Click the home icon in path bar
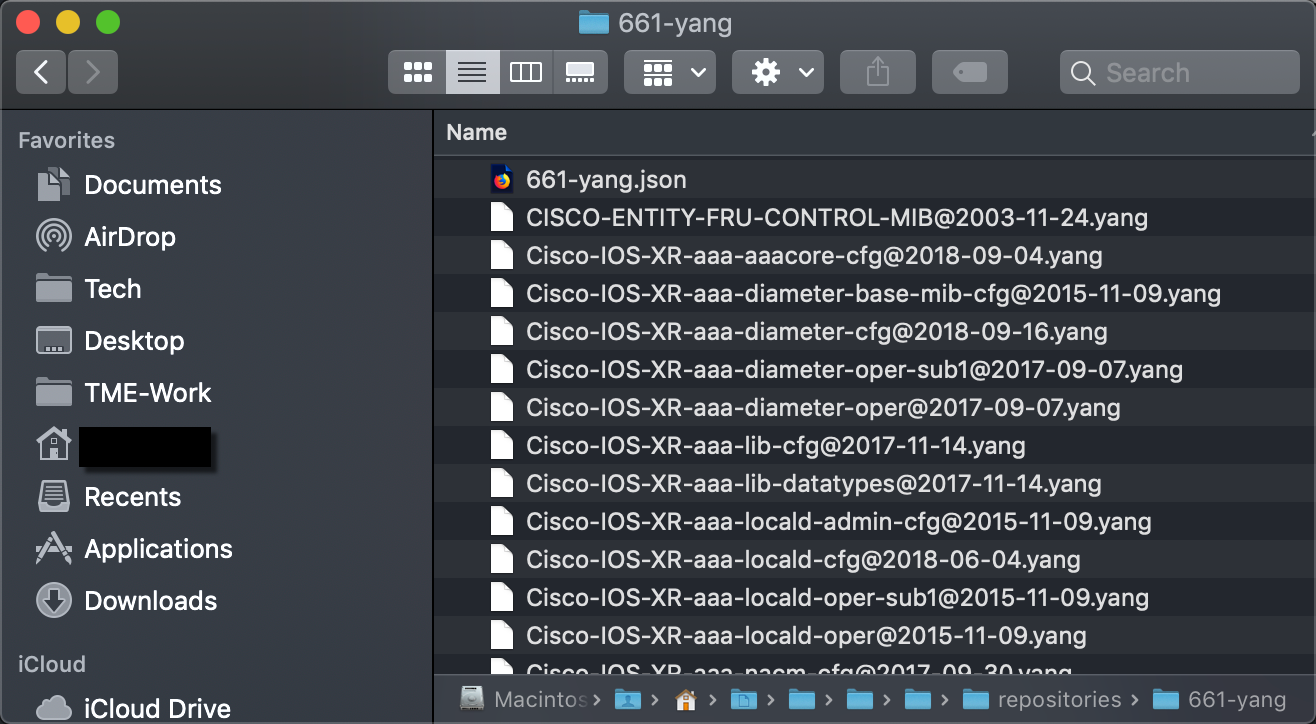This screenshot has width=1316, height=724. click(685, 700)
